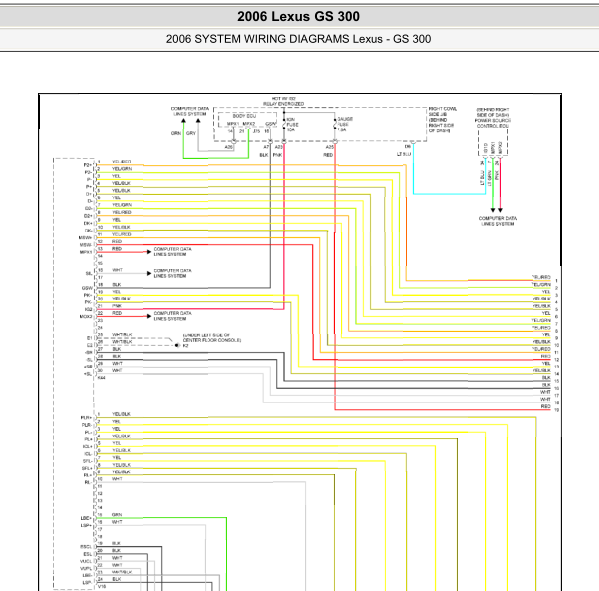Image resolution: width=599 pixels, height=591 pixels.
Task: Select the "SFL-" terminal label
Action: pos(87,461)
